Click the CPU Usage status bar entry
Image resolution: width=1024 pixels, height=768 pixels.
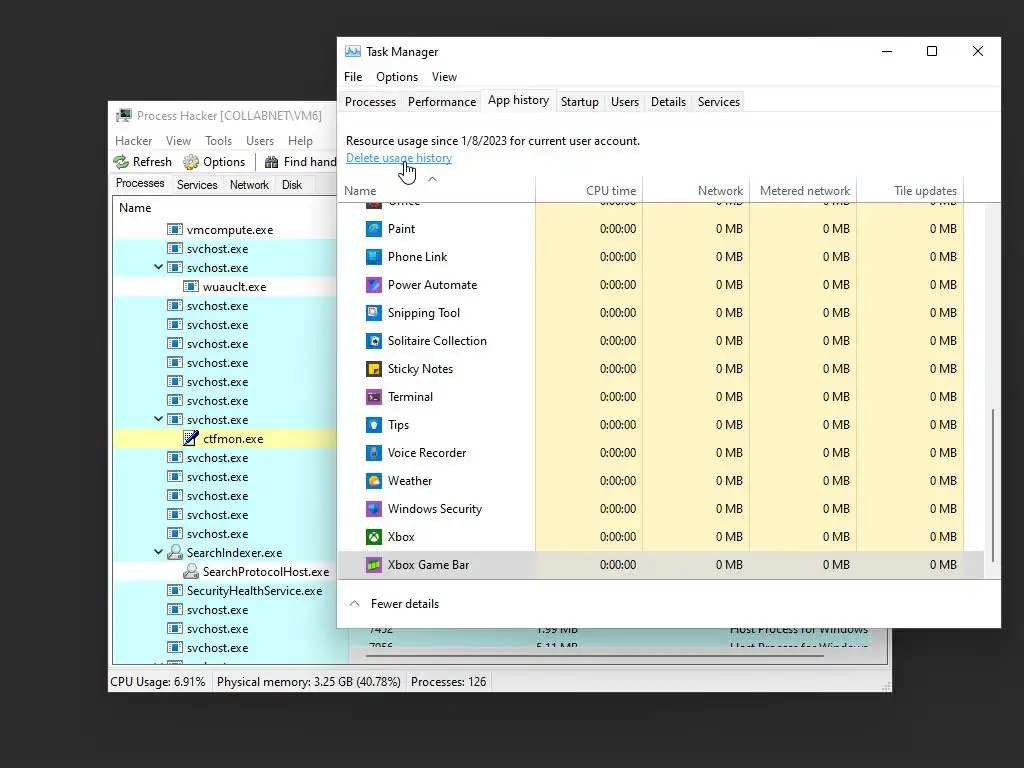157,682
